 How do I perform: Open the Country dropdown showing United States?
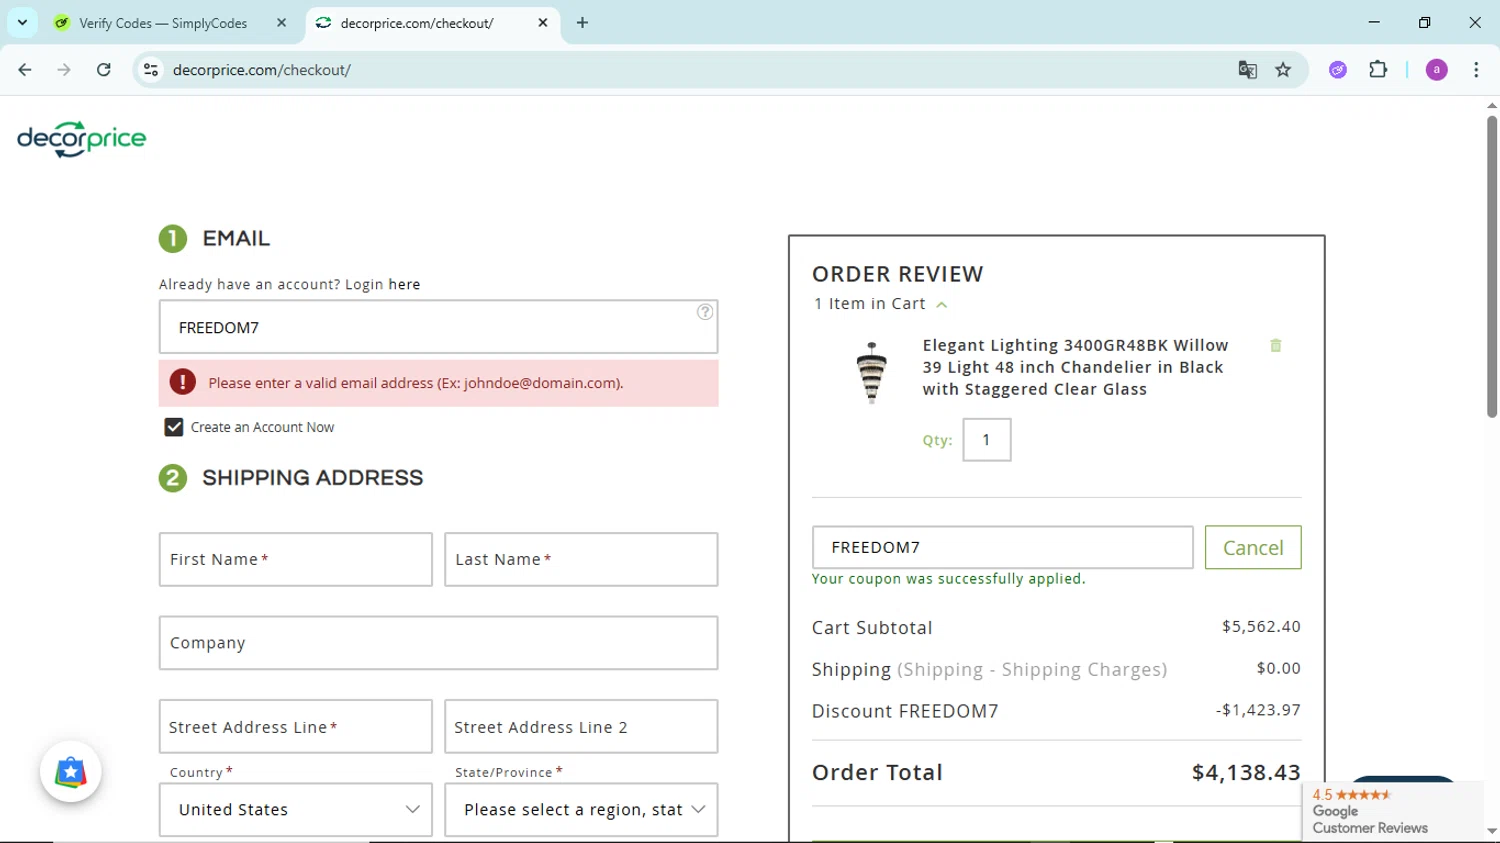[x=296, y=810]
